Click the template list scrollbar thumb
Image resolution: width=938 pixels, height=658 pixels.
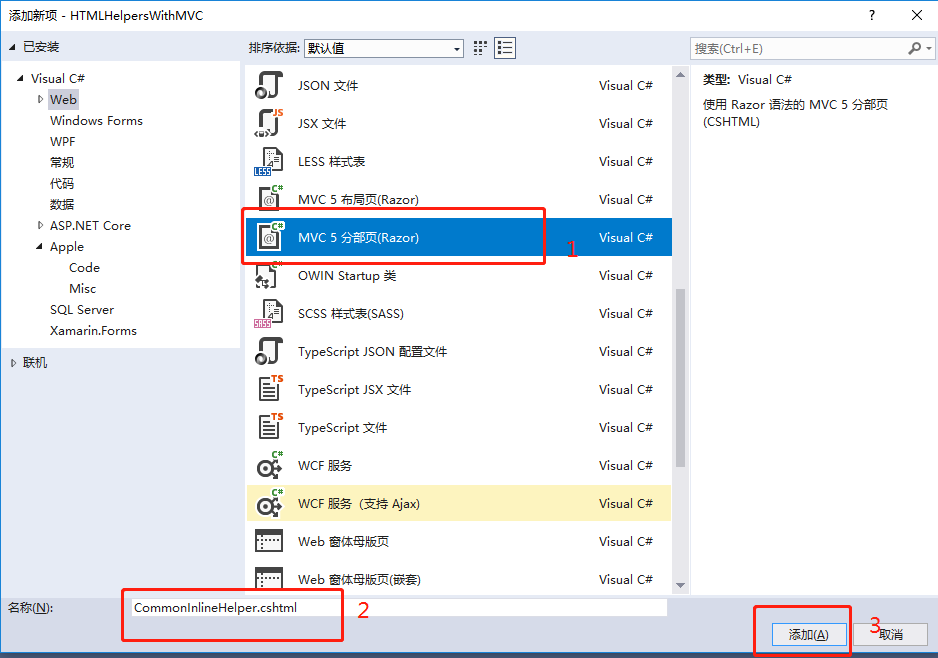point(680,377)
